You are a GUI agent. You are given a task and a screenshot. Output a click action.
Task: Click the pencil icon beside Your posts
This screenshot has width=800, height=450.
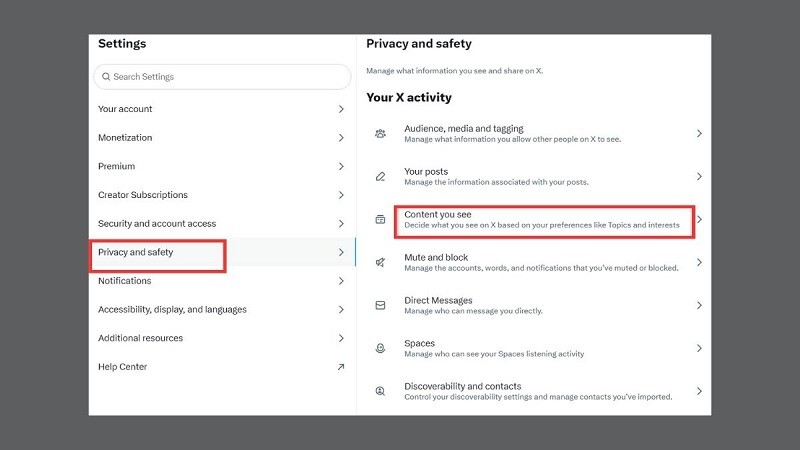[x=380, y=176]
